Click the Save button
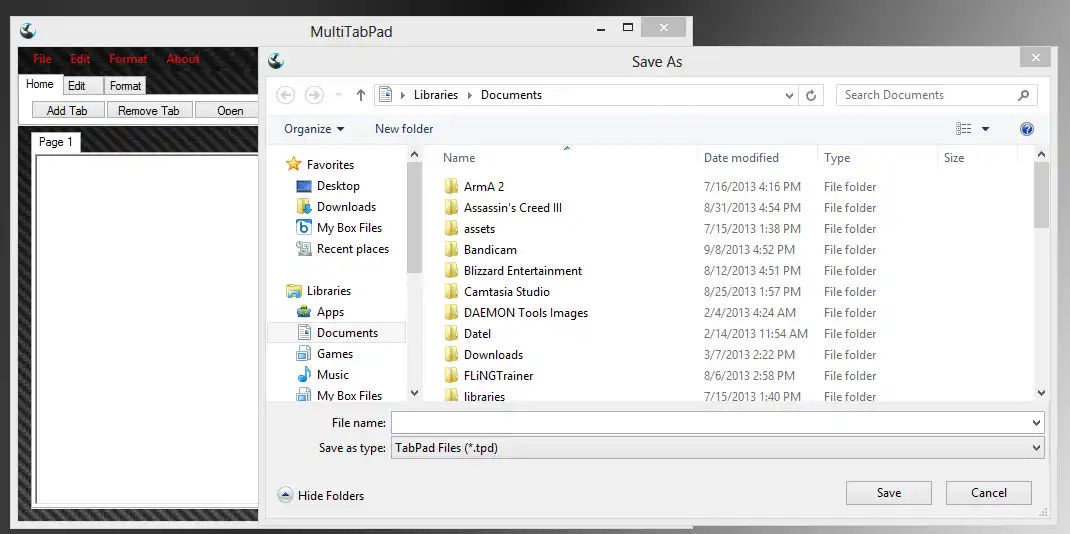This screenshot has height=534, width=1070. click(x=888, y=492)
